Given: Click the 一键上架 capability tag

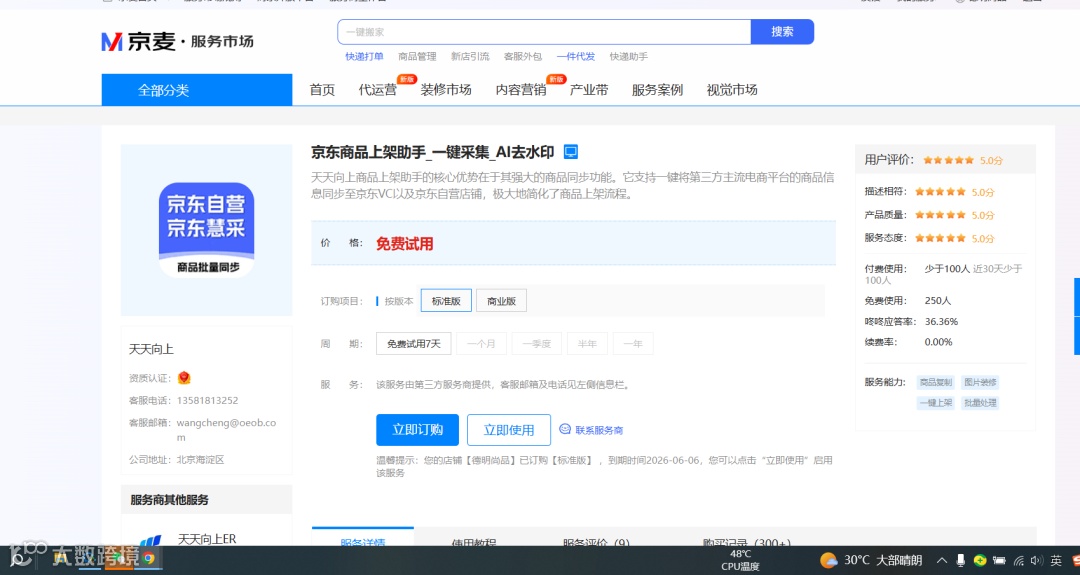Looking at the screenshot, I should [x=935, y=403].
